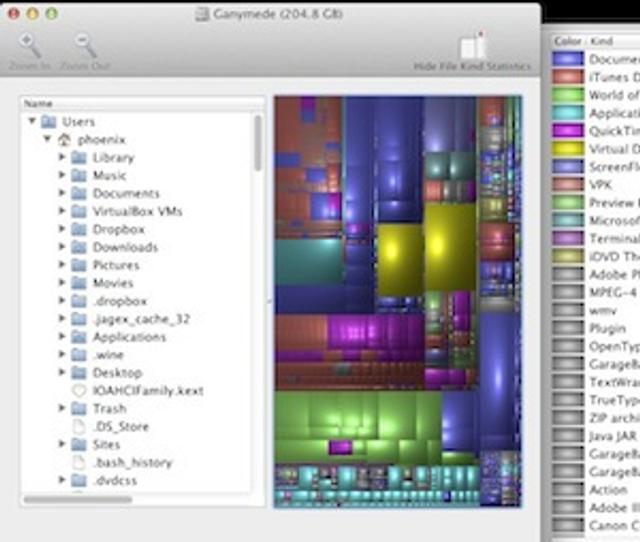
Task: Collapse the phoenix tree node
Action: pyautogui.click(x=48, y=139)
